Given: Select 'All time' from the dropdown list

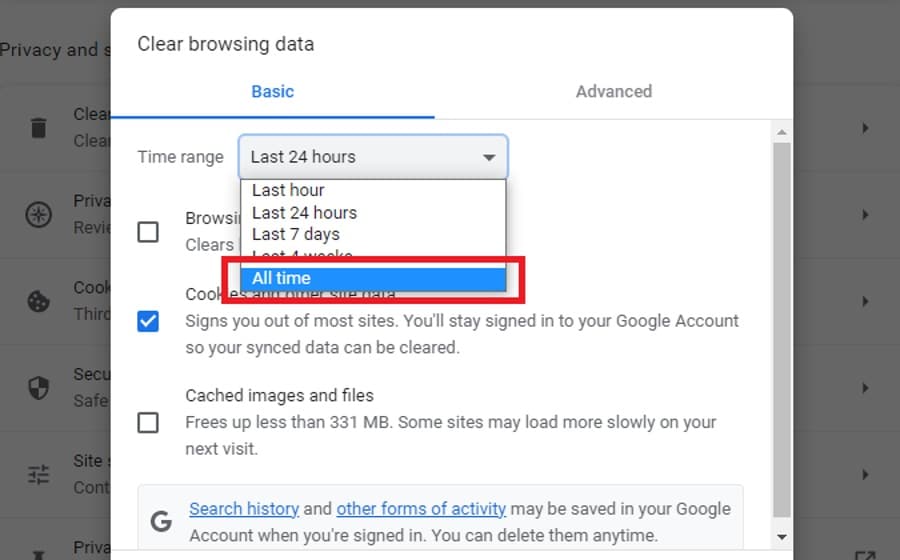Looking at the screenshot, I should click(373, 279).
